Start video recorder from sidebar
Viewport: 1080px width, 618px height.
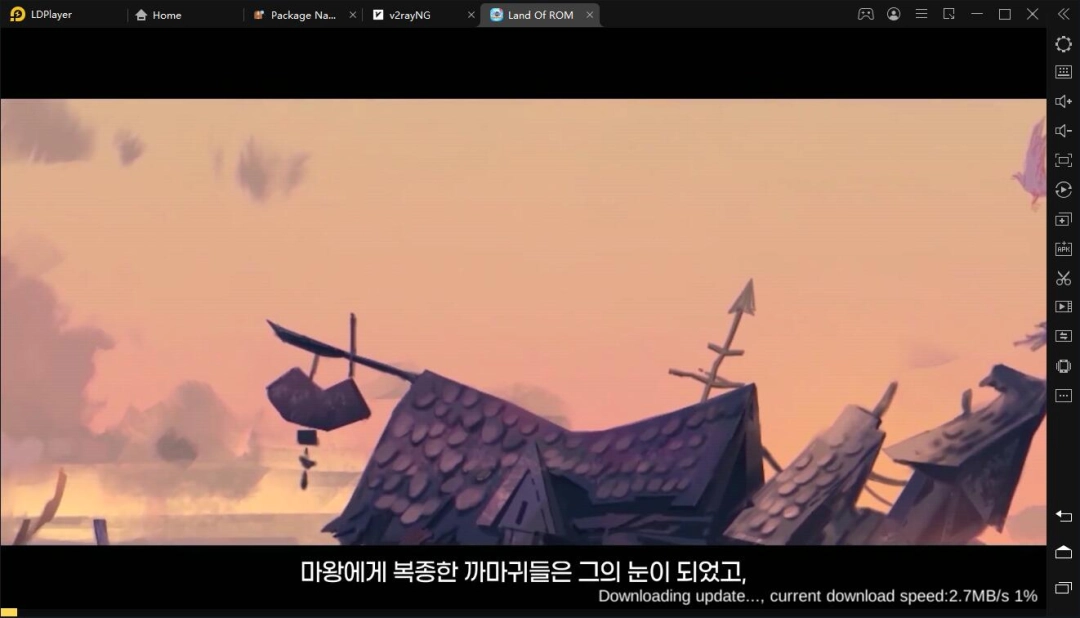pyautogui.click(x=1063, y=307)
